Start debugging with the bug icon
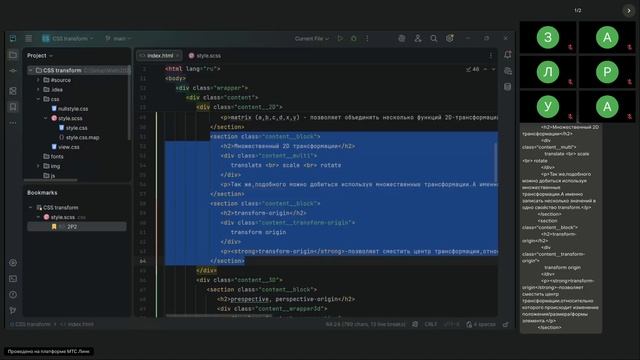Screen dimensions: 640x360 354,38
